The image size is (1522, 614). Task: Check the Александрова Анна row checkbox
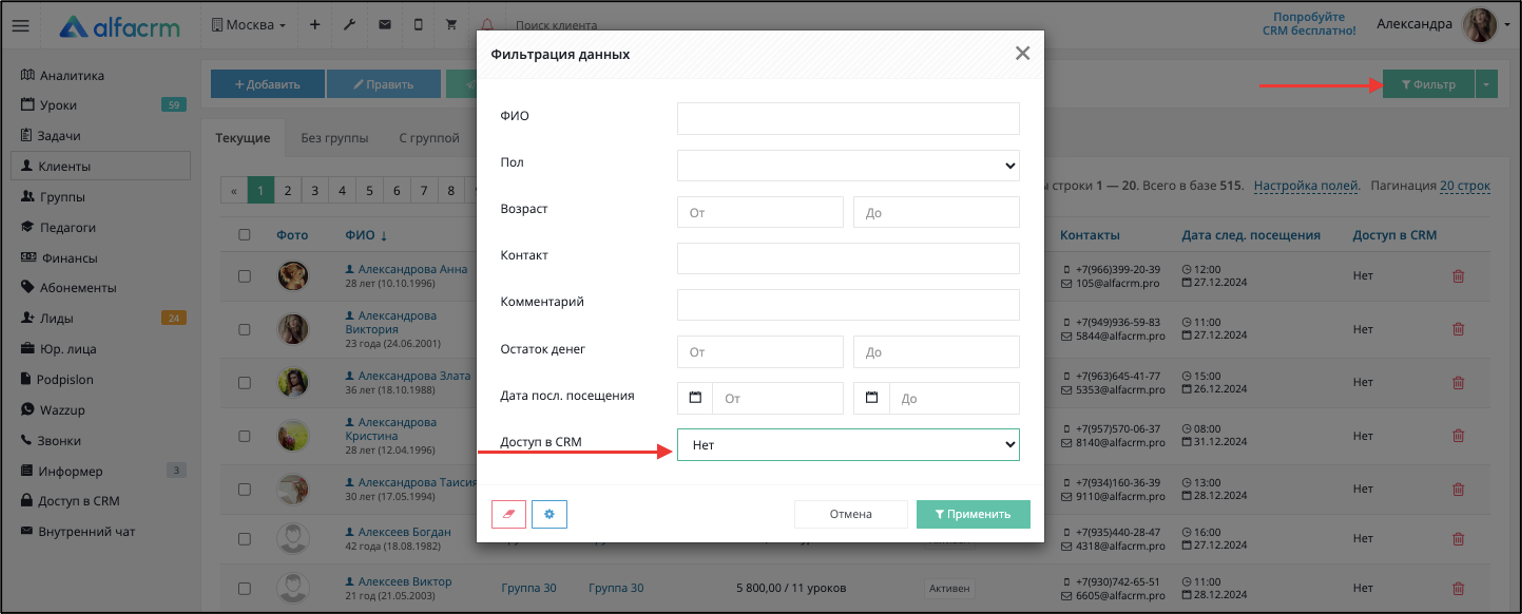pos(244,276)
